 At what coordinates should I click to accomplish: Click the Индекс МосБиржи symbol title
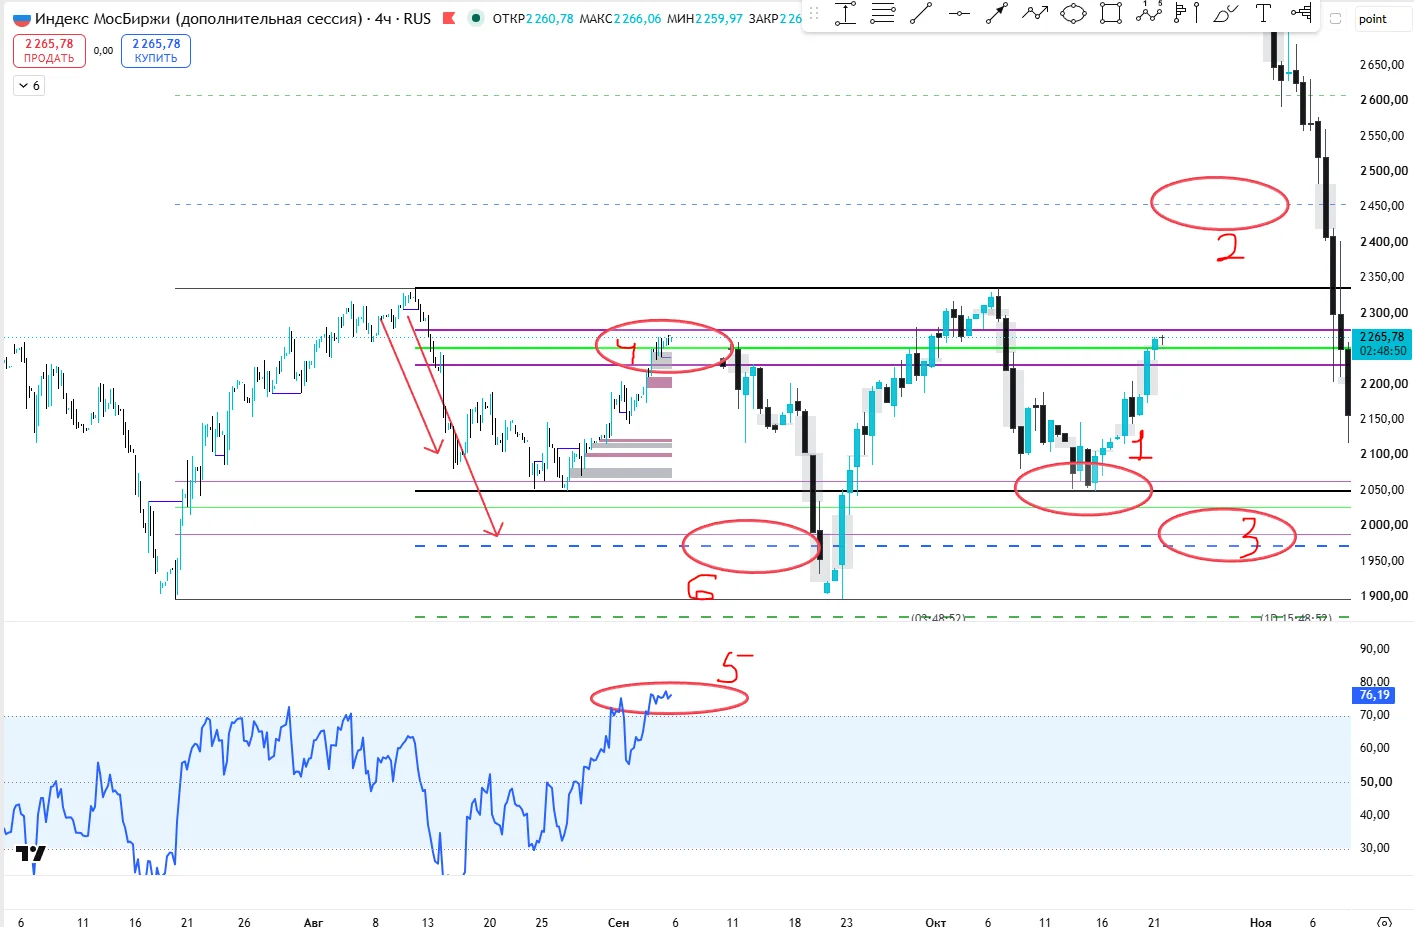click(198, 18)
